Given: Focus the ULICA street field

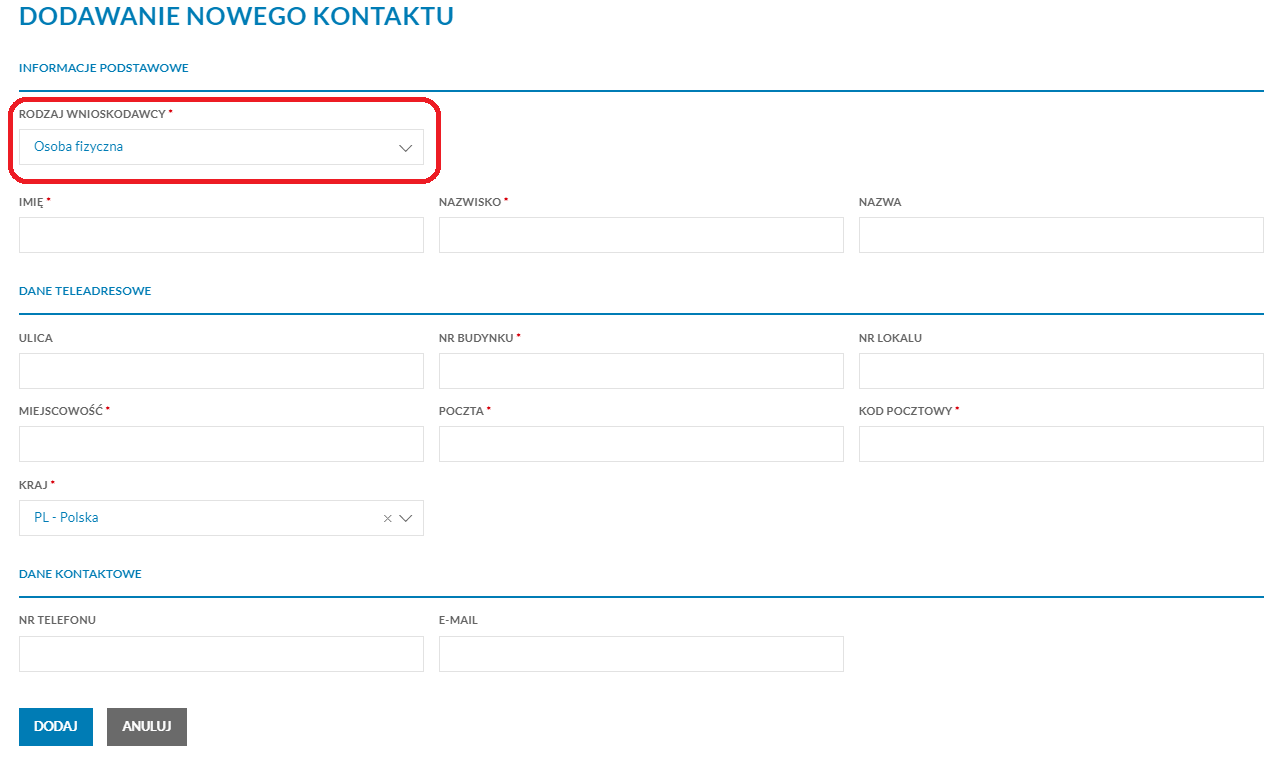Looking at the screenshot, I should (220, 370).
